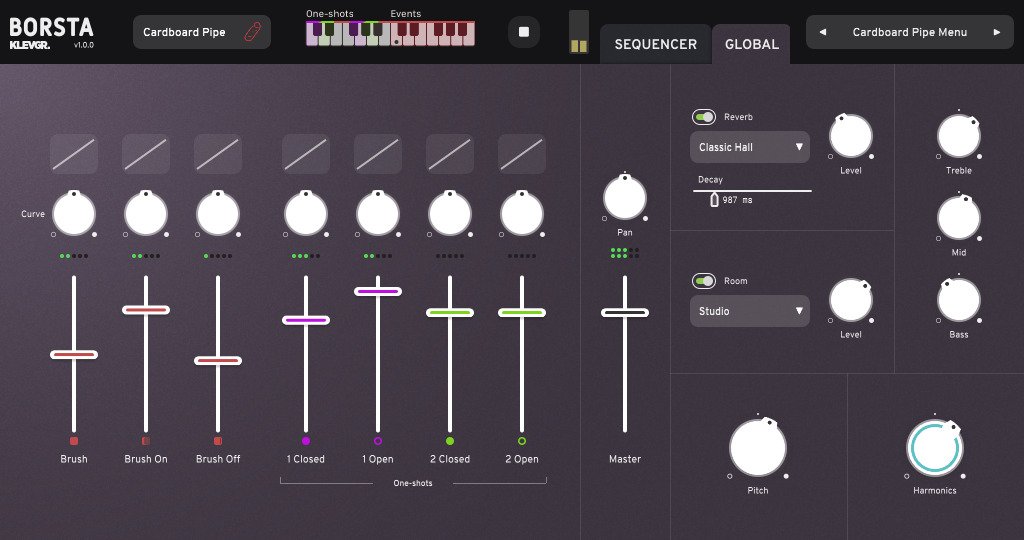Image resolution: width=1024 pixels, height=540 pixels.
Task: Click the Brush channel Curve knob
Action: 74,214
